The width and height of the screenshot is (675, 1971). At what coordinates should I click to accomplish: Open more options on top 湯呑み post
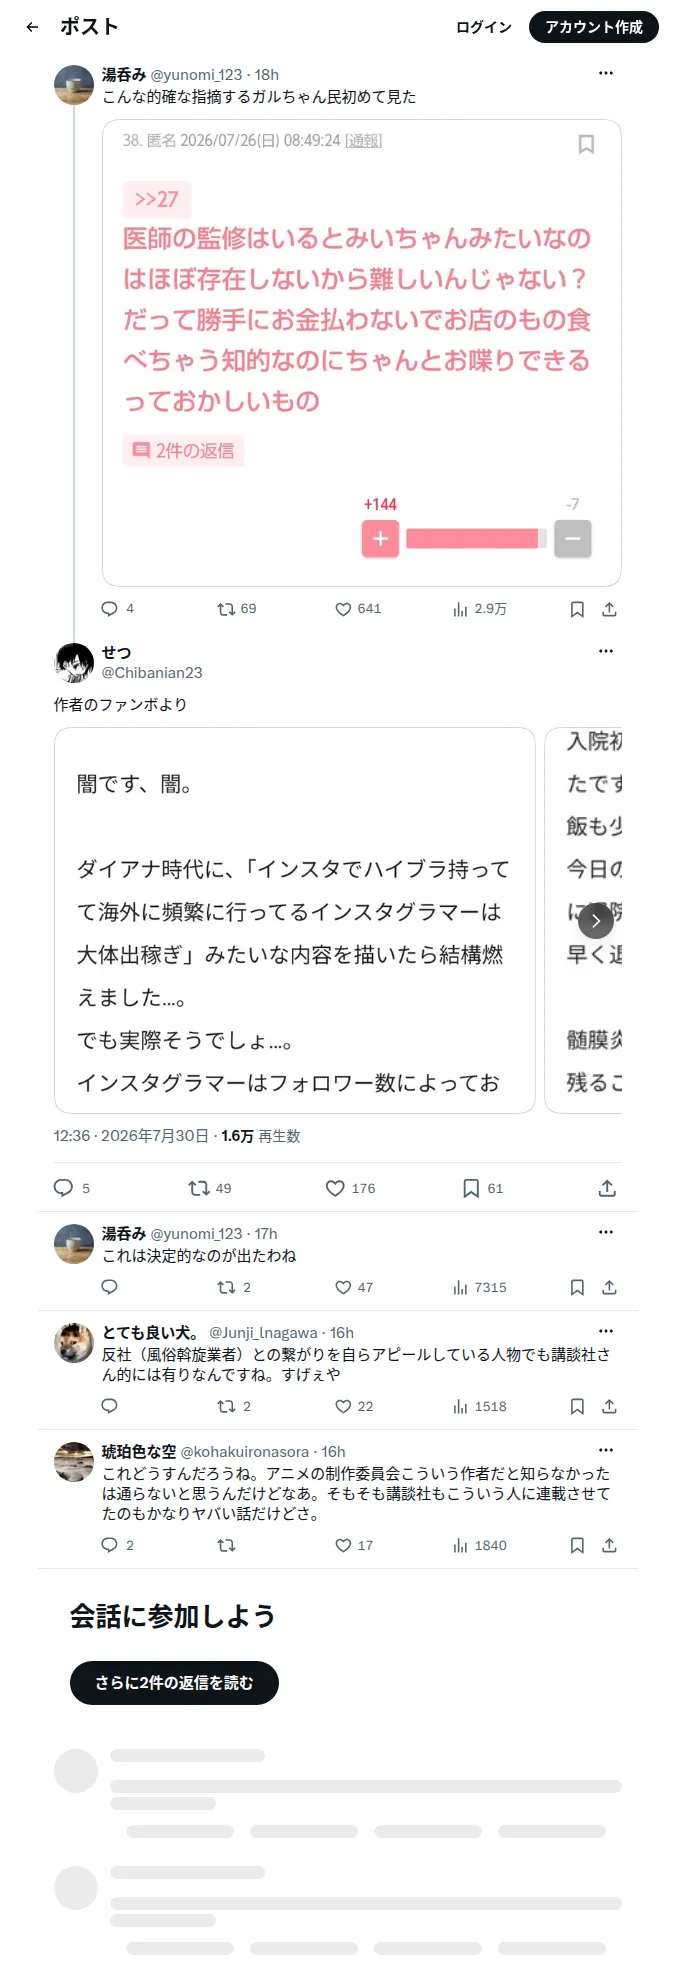[606, 73]
